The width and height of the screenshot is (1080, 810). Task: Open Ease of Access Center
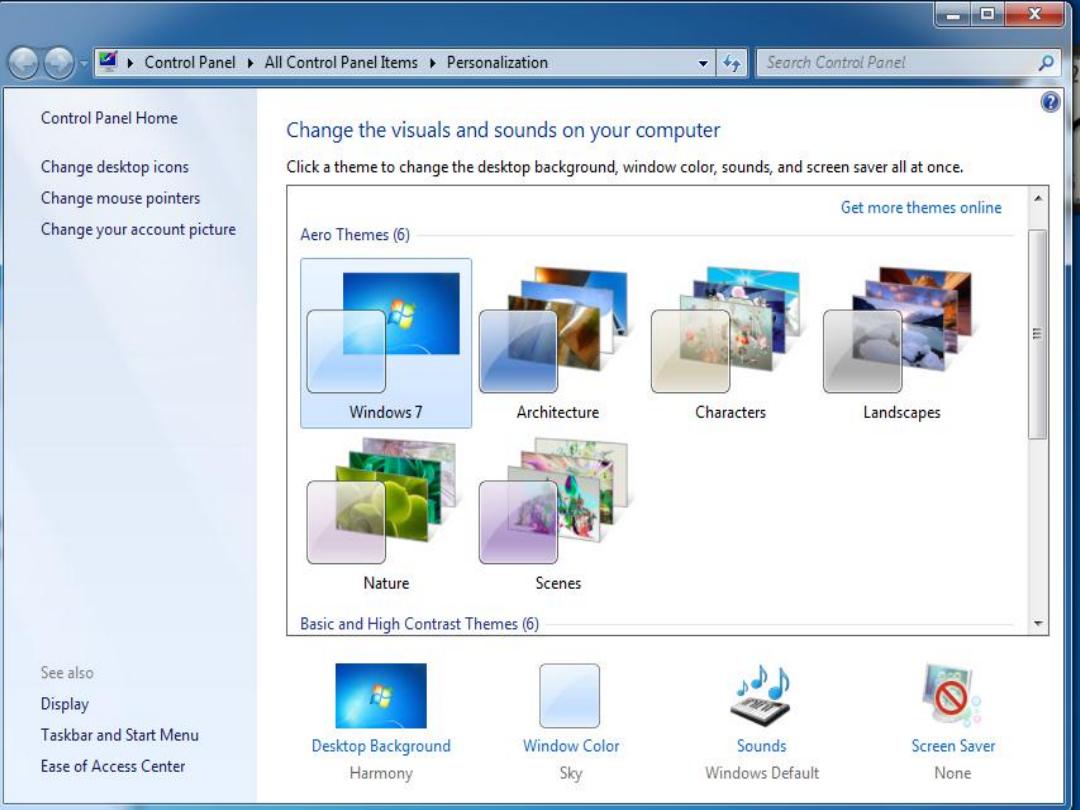pyautogui.click(x=113, y=766)
